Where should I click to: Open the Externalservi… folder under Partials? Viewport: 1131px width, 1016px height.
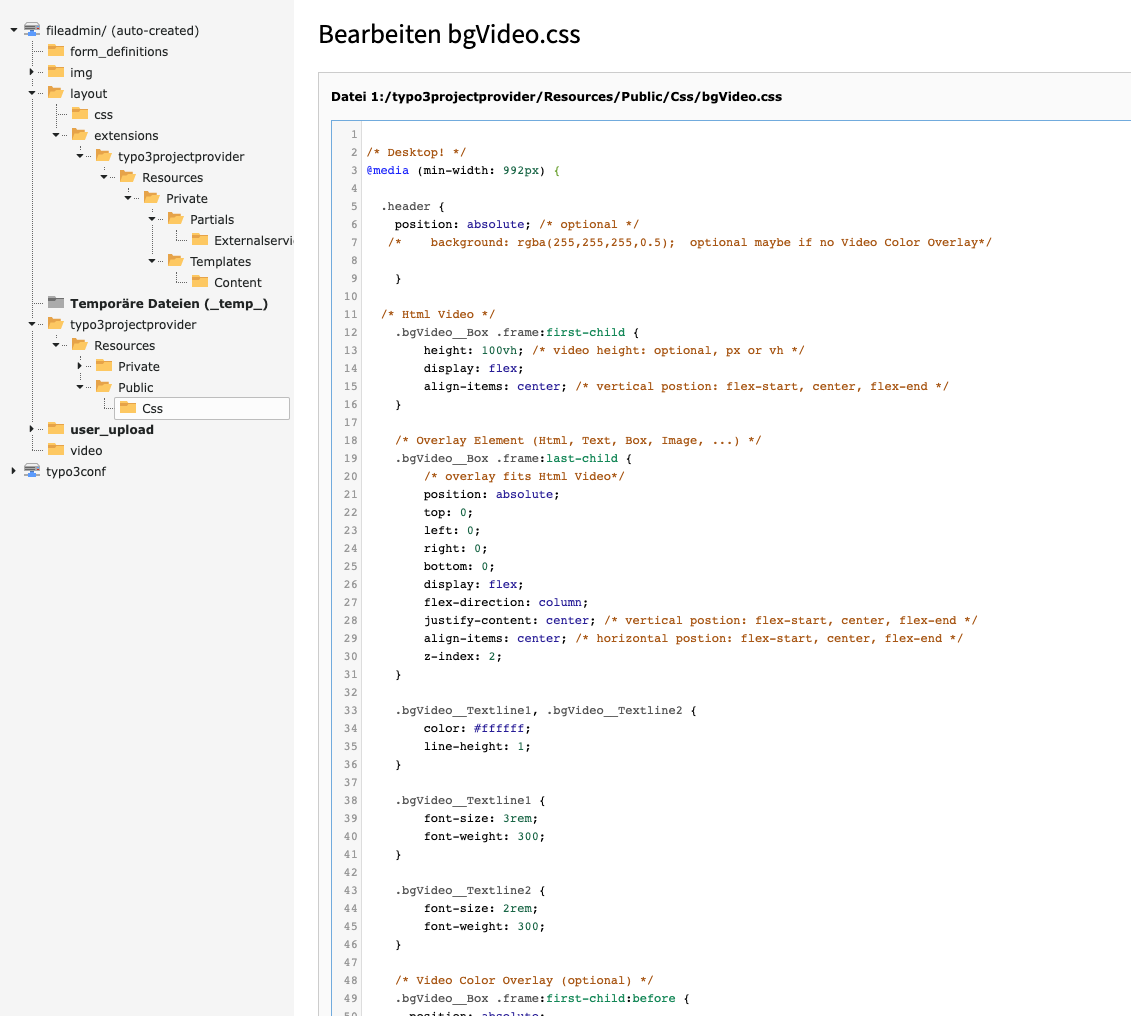[x=252, y=240]
